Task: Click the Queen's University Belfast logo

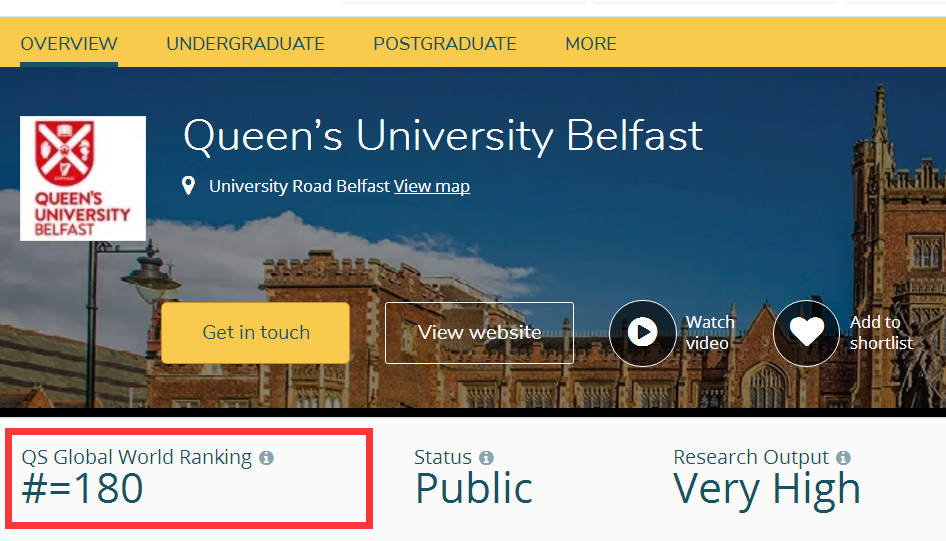Action: click(x=83, y=179)
